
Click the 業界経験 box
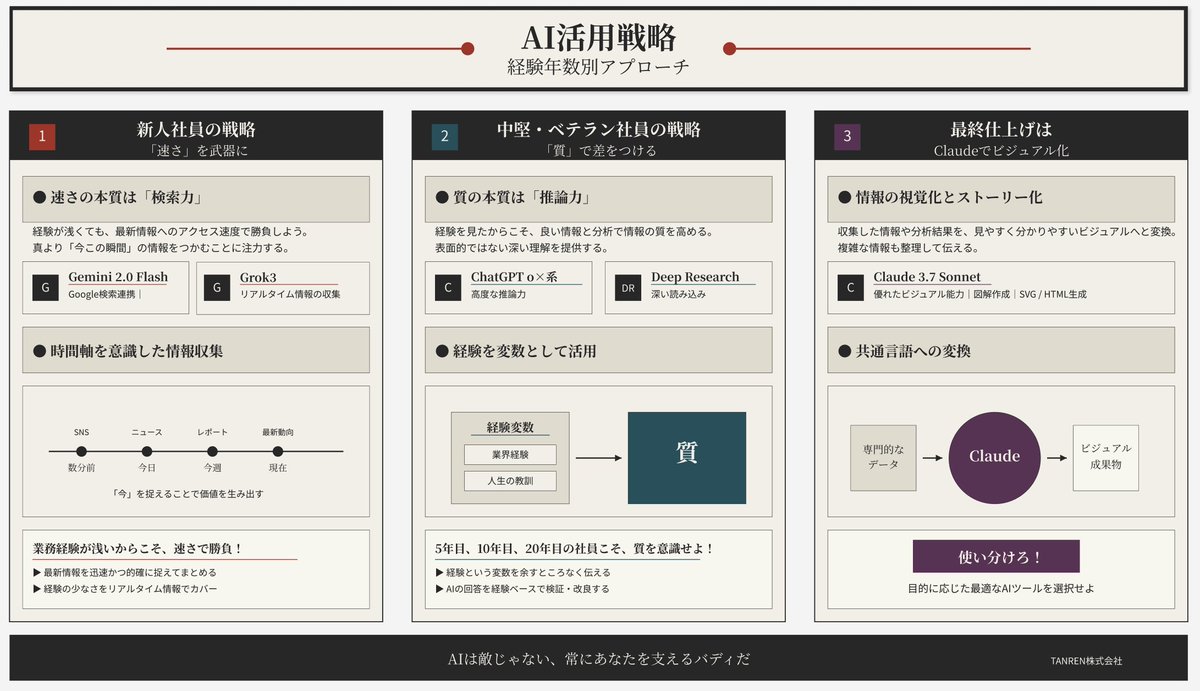tap(510, 455)
